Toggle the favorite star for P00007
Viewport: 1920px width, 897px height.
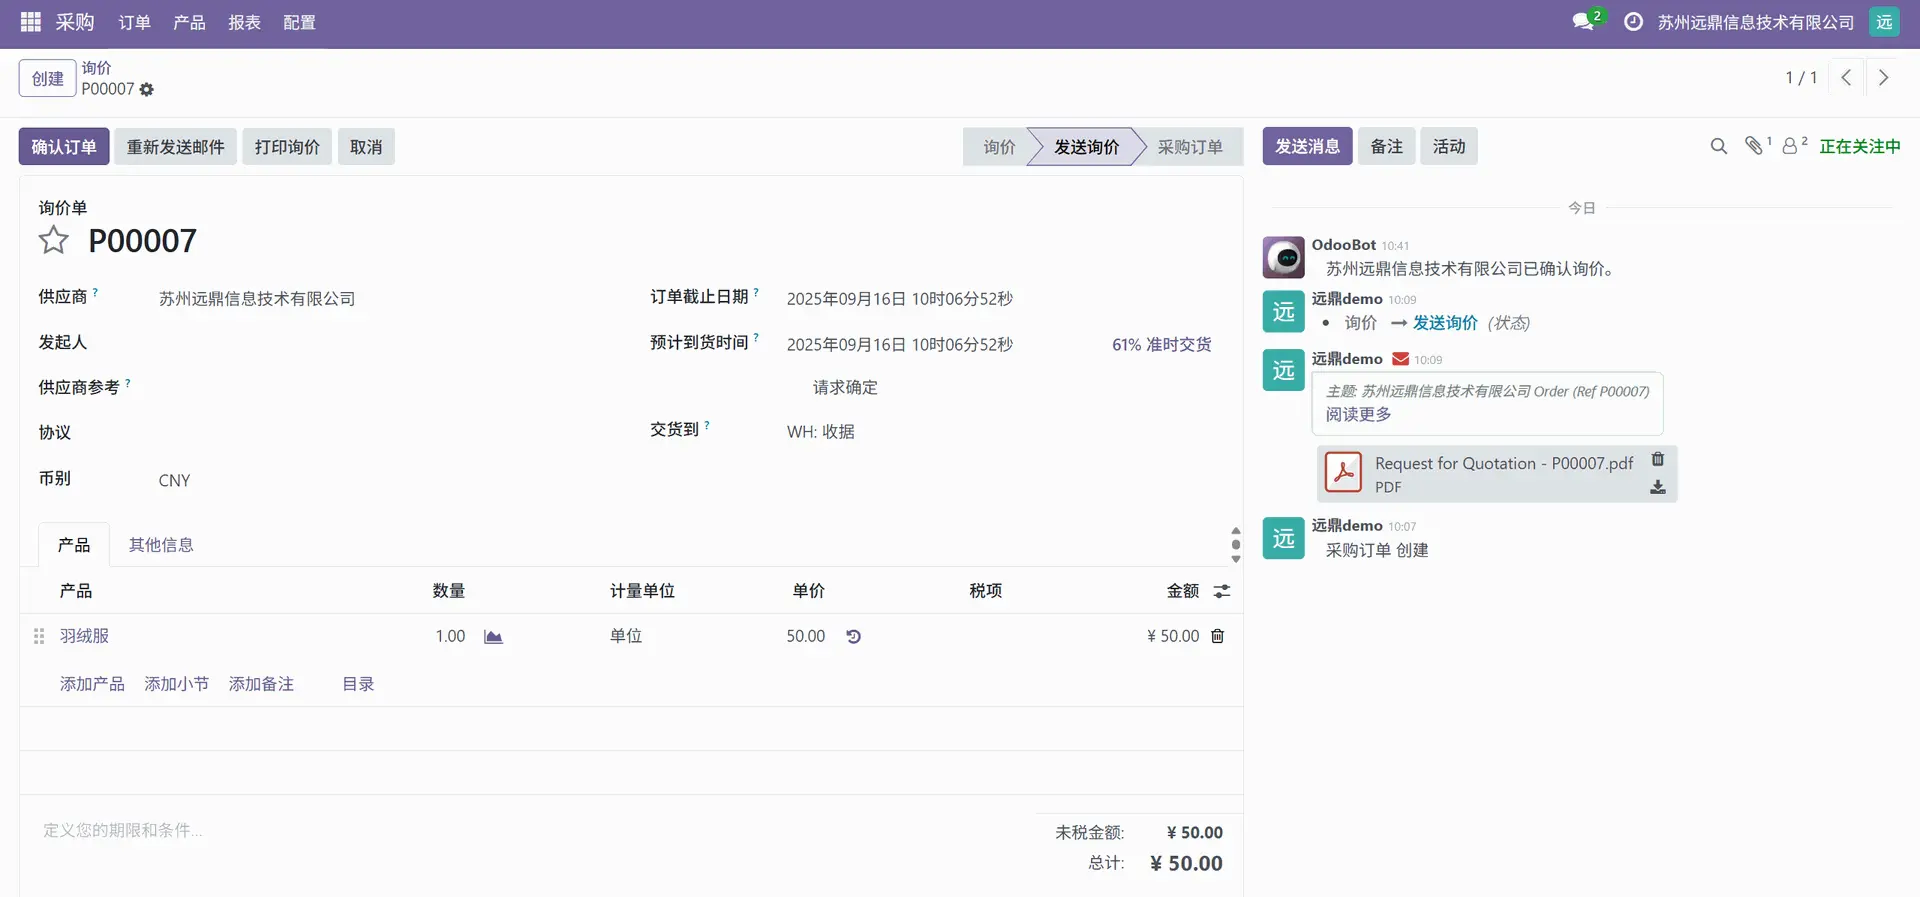click(x=53, y=240)
